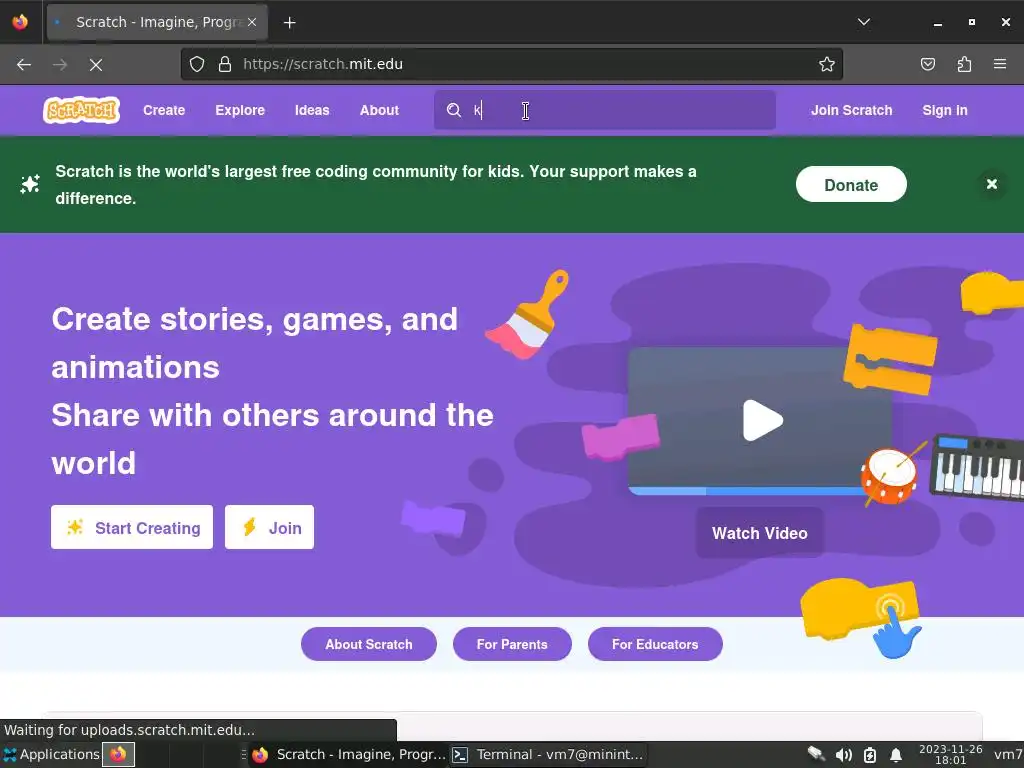Click Sign in
Image resolution: width=1024 pixels, height=768 pixels.
point(945,110)
